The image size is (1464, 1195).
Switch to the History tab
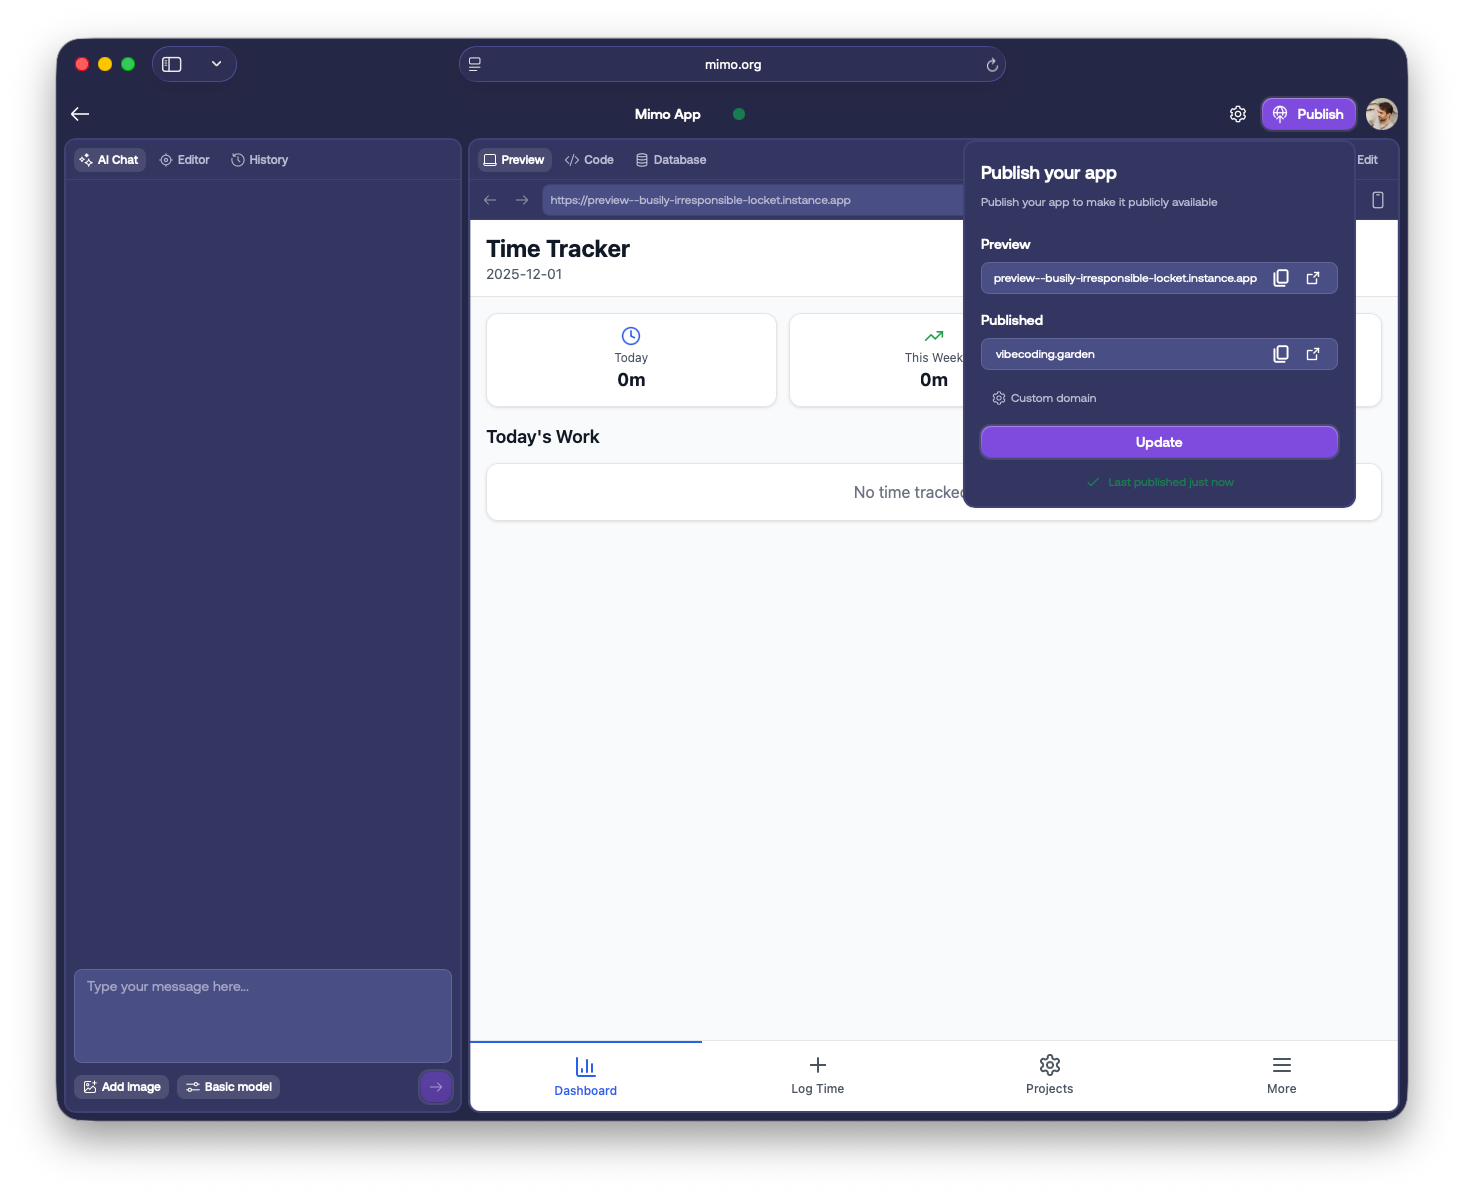(259, 160)
